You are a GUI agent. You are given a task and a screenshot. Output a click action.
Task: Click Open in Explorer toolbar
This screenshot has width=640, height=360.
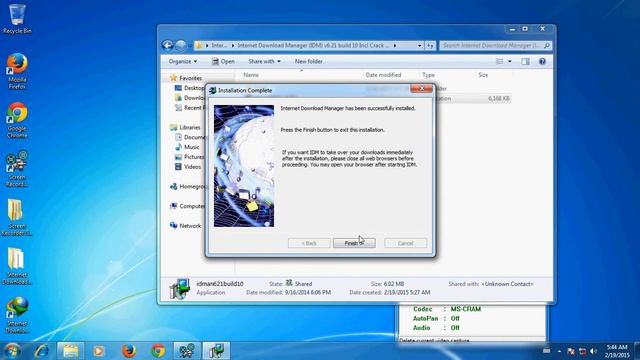(x=223, y=61)
